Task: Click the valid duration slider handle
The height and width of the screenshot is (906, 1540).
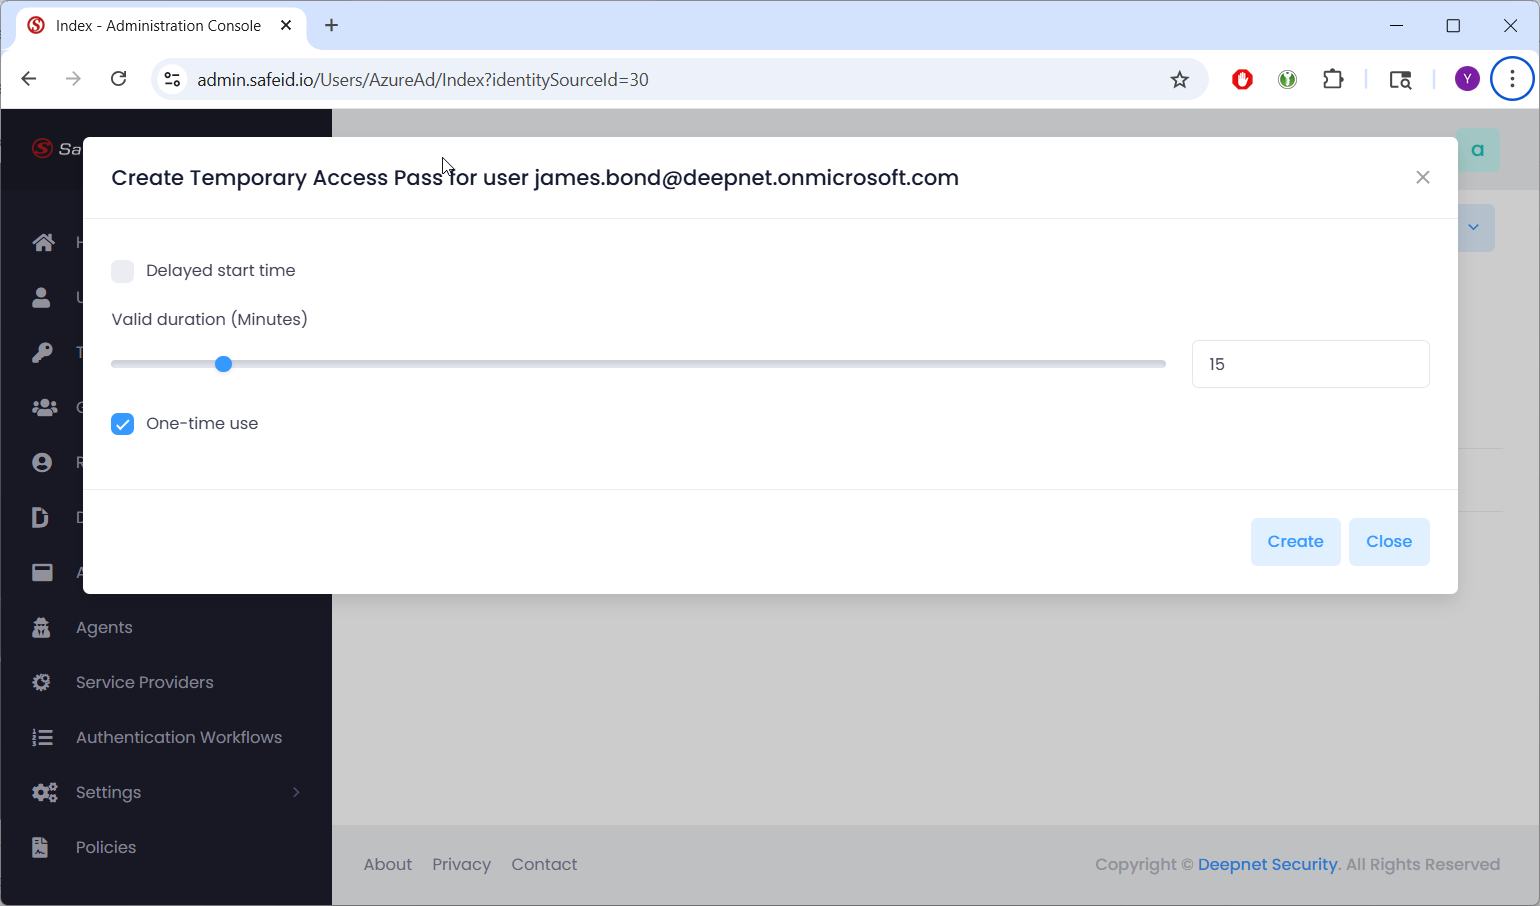Action: [224, 364]
